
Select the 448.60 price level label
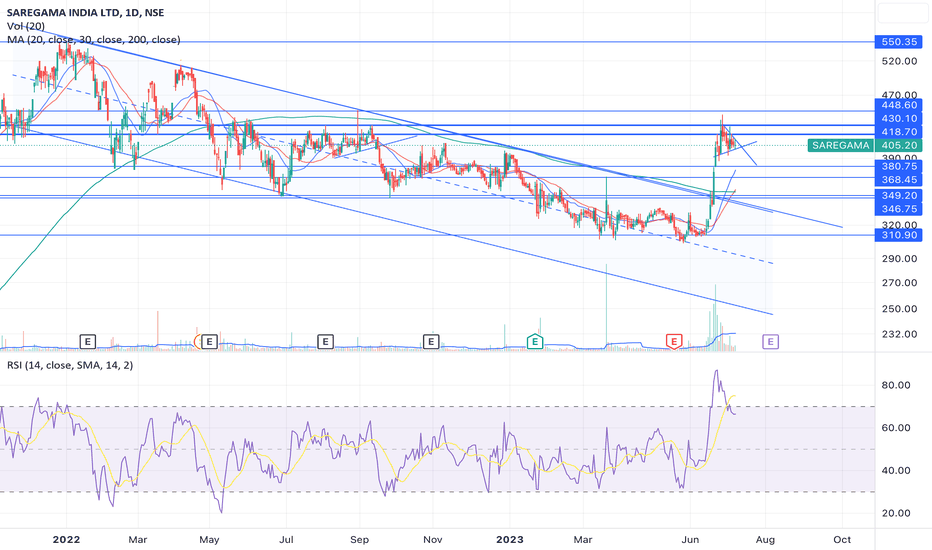(x=899, y=105)
